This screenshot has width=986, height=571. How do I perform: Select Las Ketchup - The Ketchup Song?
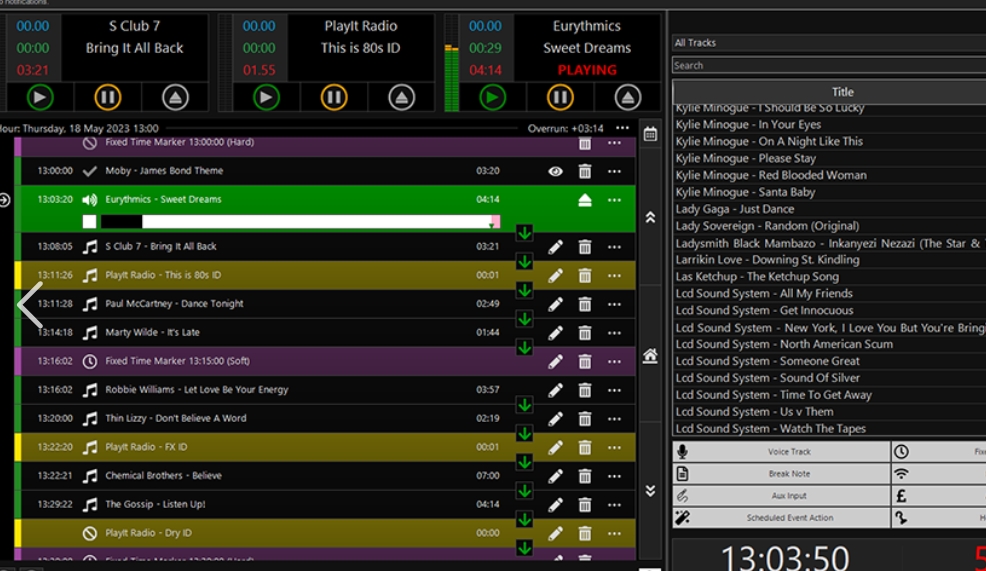coord(756,277)
